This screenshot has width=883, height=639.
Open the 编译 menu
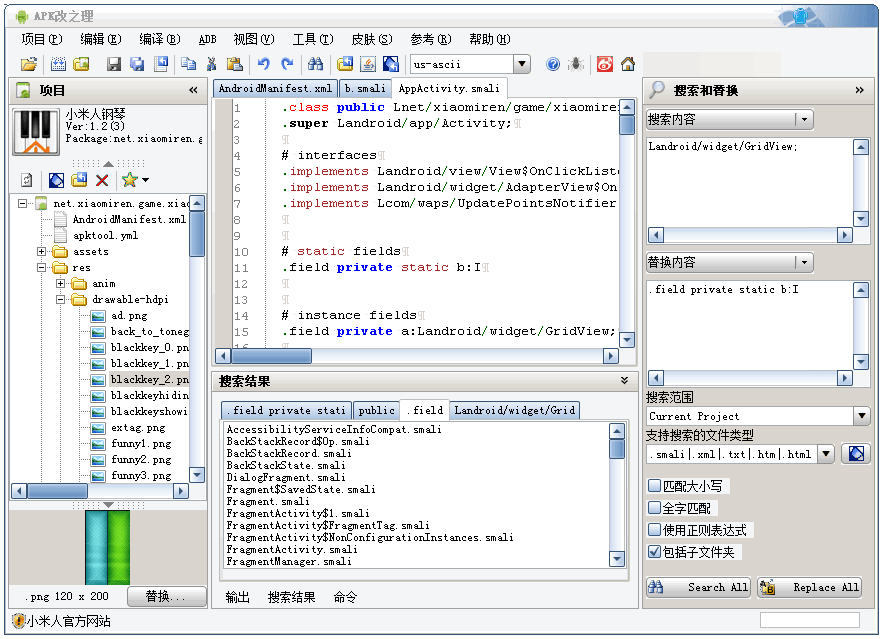pos(161,39)
